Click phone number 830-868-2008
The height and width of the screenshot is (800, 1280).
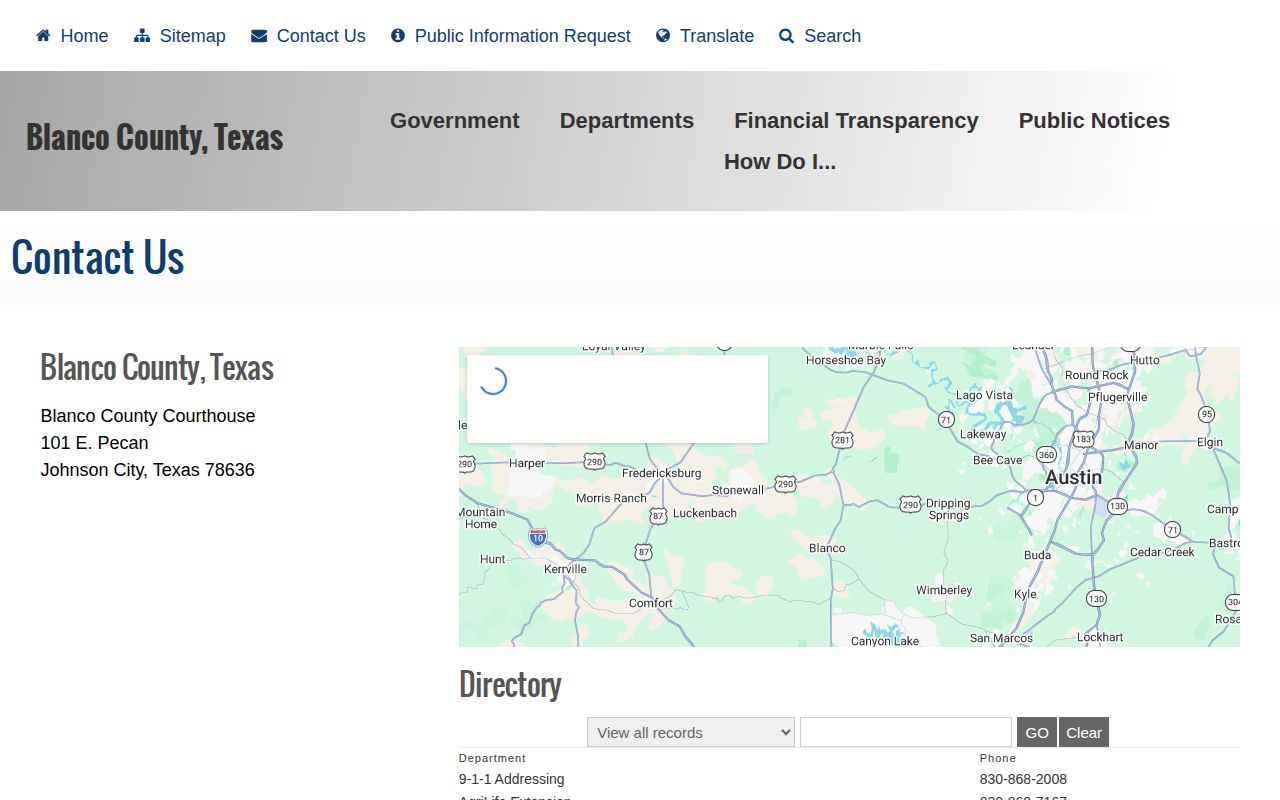pos(1023,779)
